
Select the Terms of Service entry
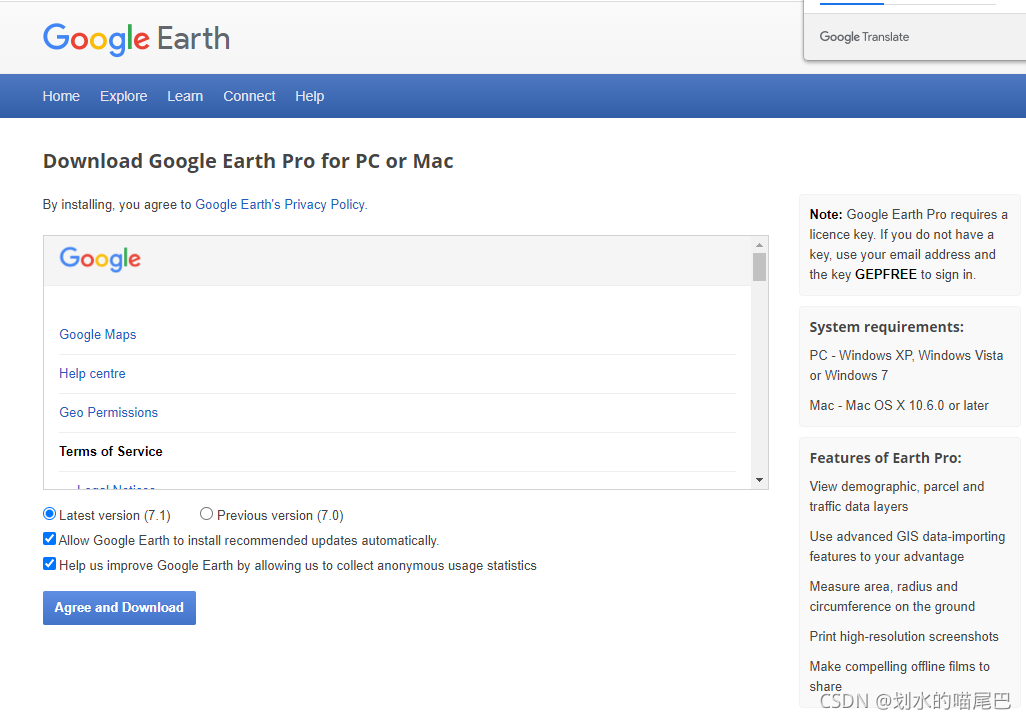pyautogui.click(x=111, y=451)
